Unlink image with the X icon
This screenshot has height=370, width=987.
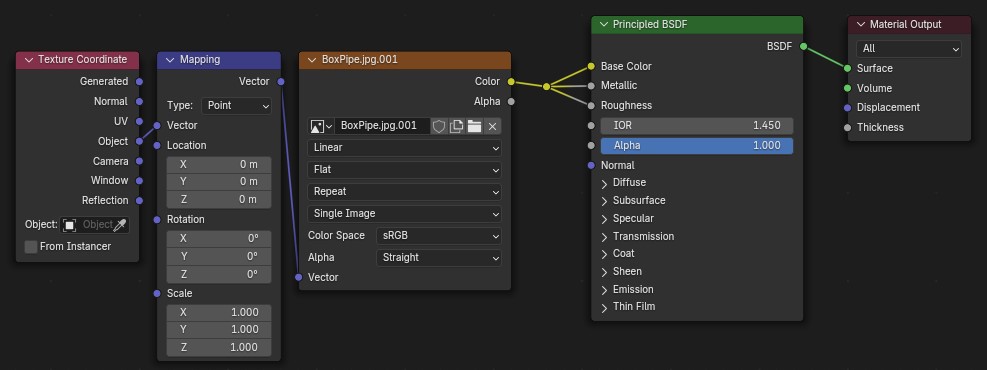(x=492, y=126)
